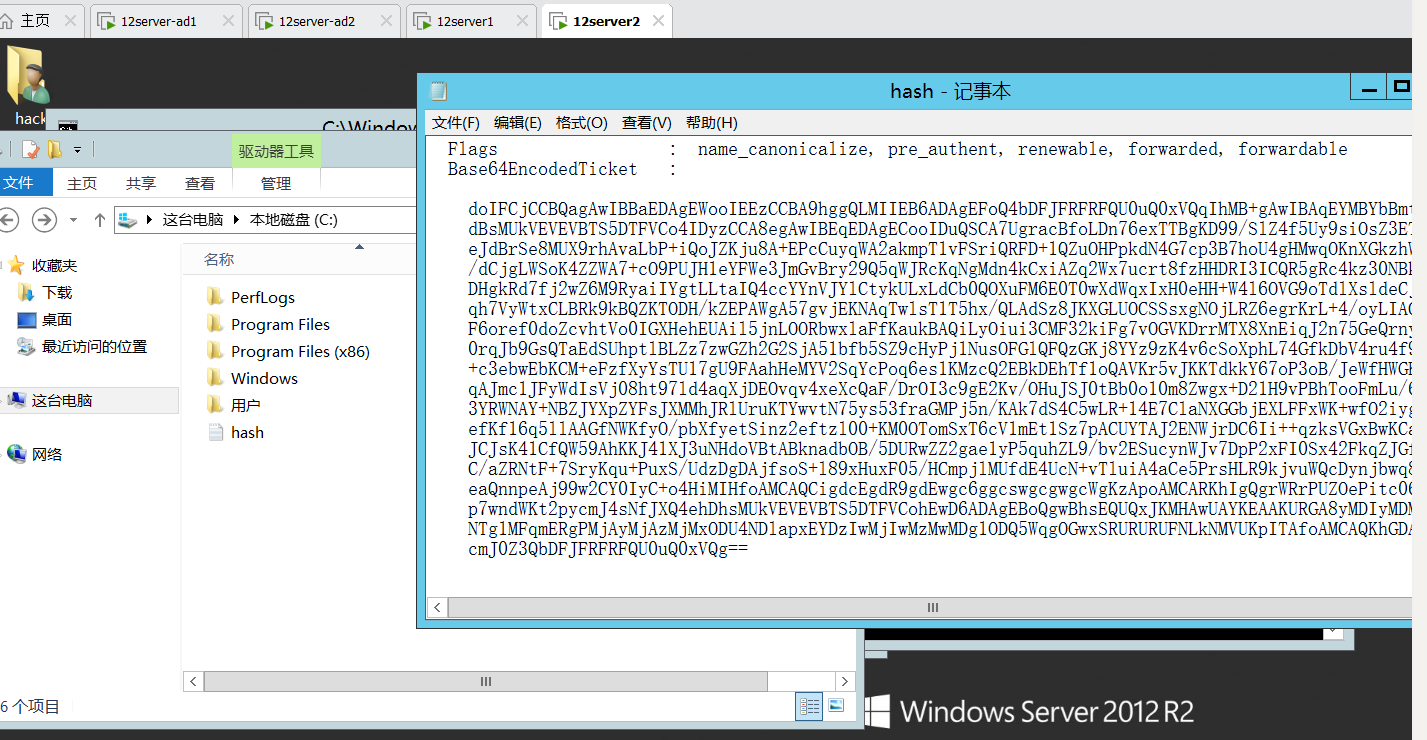Click the Explorer Back navigation arrow
The width and height of the screenshot is (1427, 740).
8,219
